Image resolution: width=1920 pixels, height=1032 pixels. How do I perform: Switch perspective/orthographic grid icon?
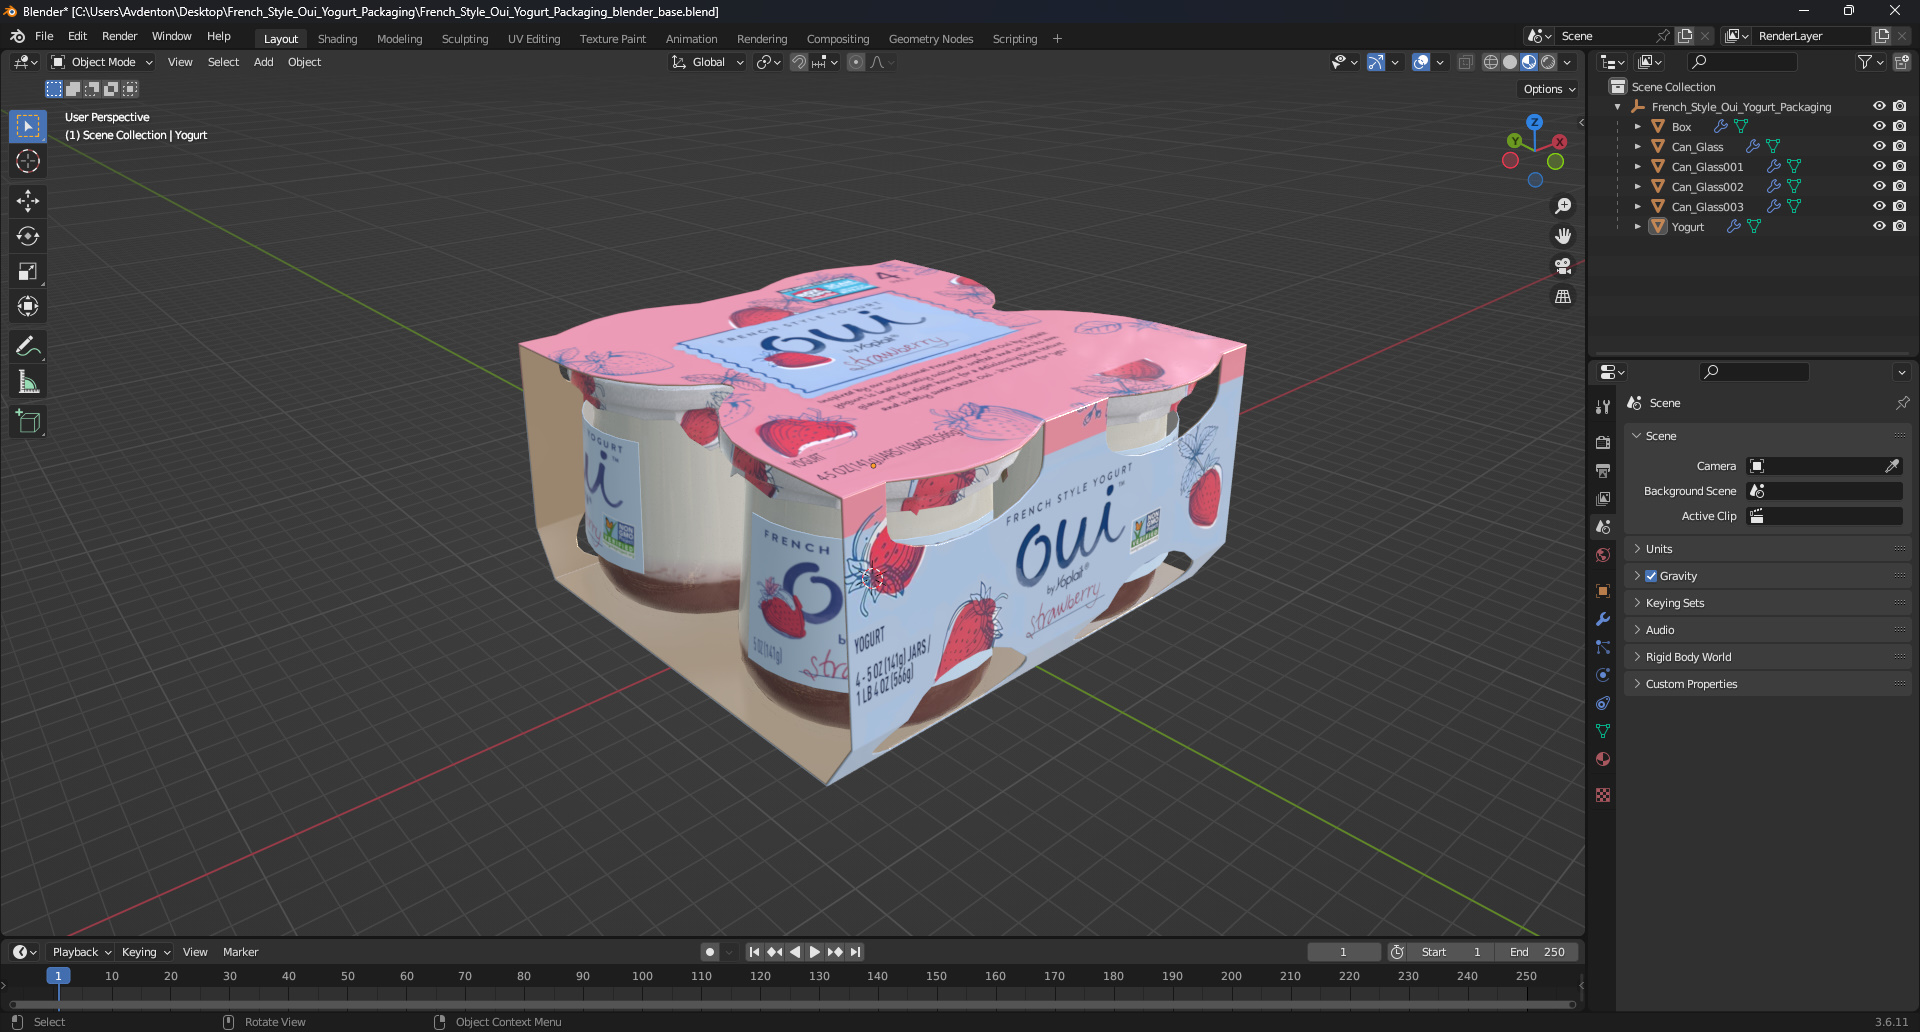[x=1563, y=296]
